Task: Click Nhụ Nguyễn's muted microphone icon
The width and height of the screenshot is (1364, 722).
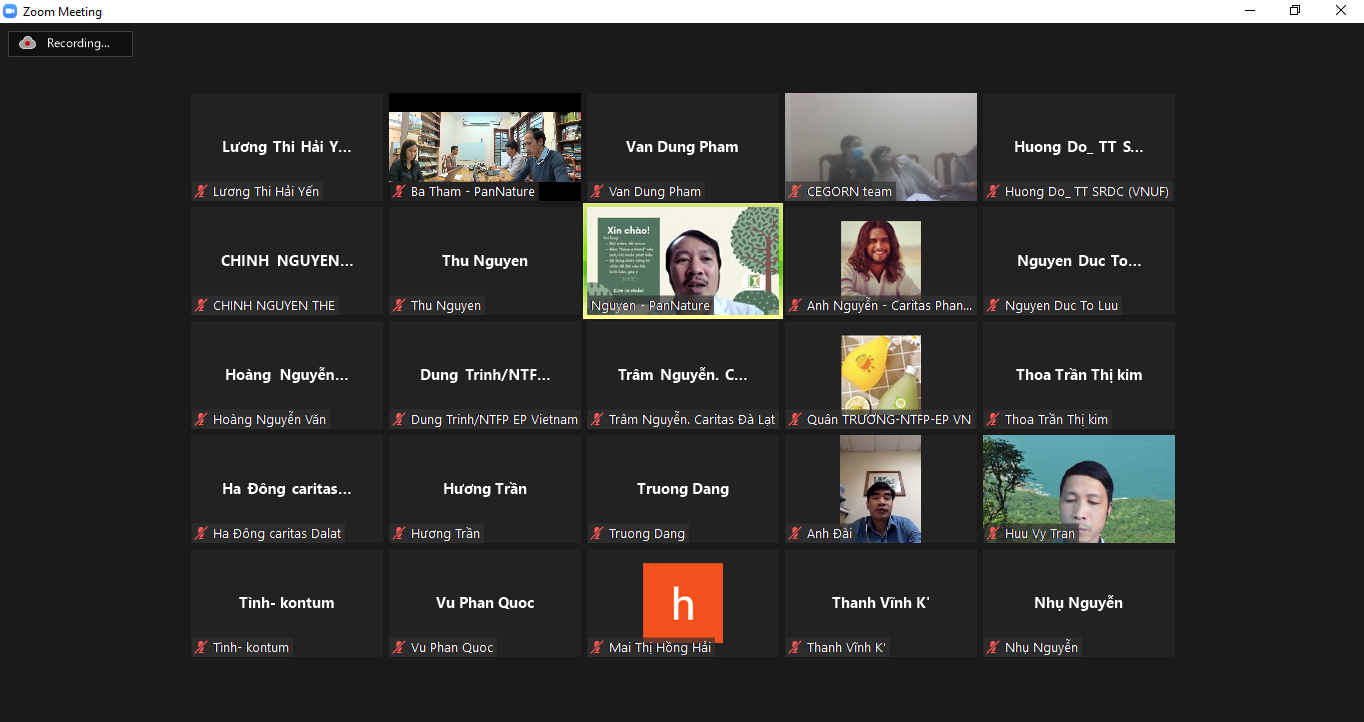Action: 993,647
